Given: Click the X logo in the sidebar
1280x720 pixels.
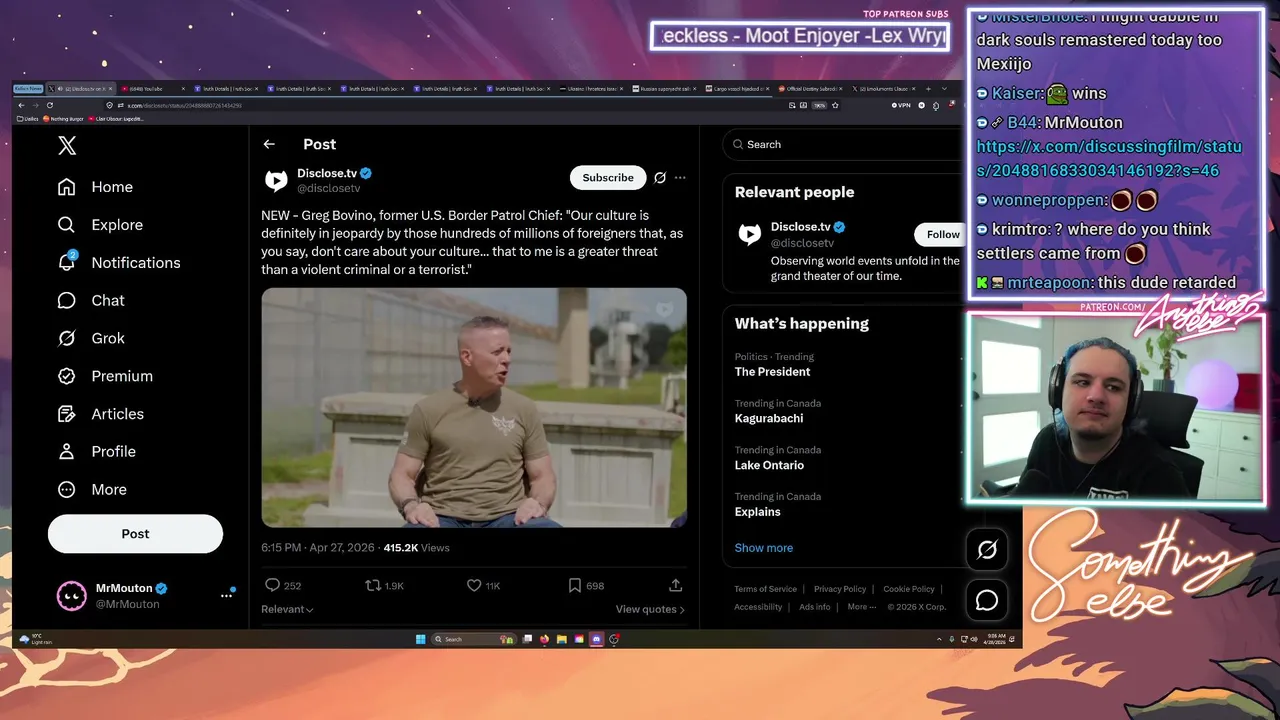Looking at the screenshot, I should coord(67,146).
